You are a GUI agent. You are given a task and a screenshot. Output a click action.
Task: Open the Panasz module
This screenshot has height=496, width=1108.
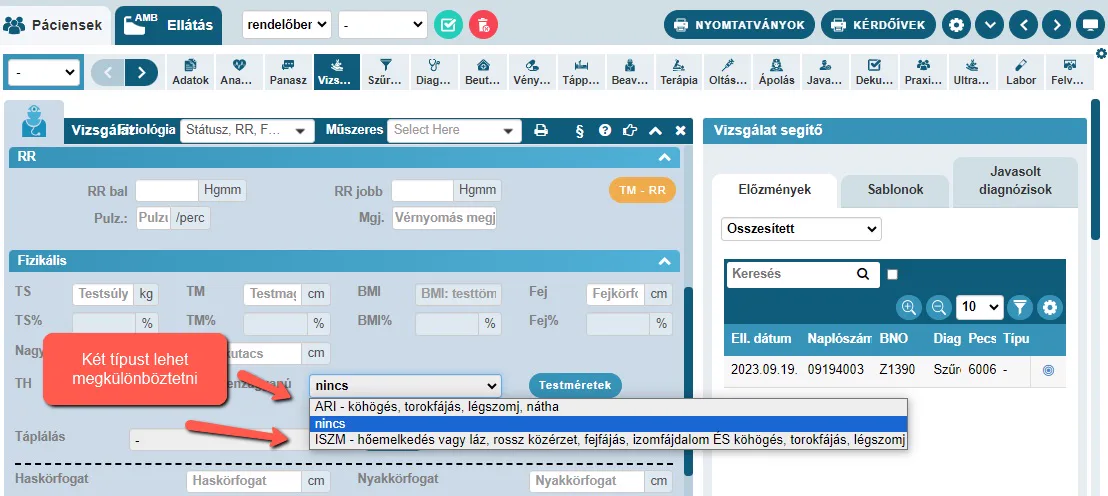click(288, 72)
